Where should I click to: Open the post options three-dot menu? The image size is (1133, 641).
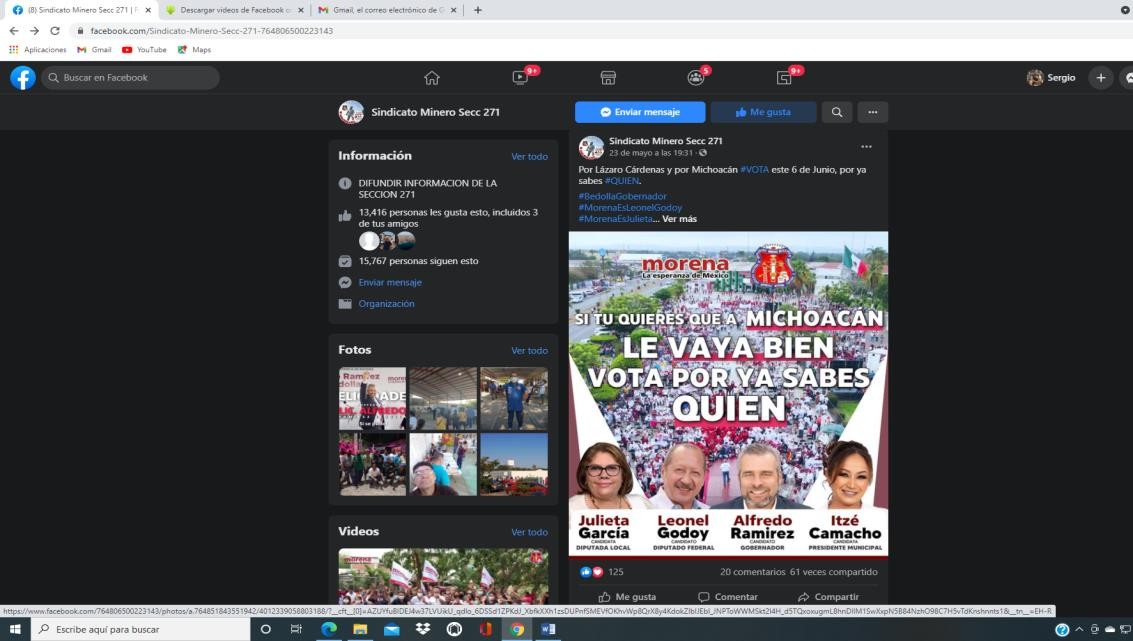tap(866, 147)
